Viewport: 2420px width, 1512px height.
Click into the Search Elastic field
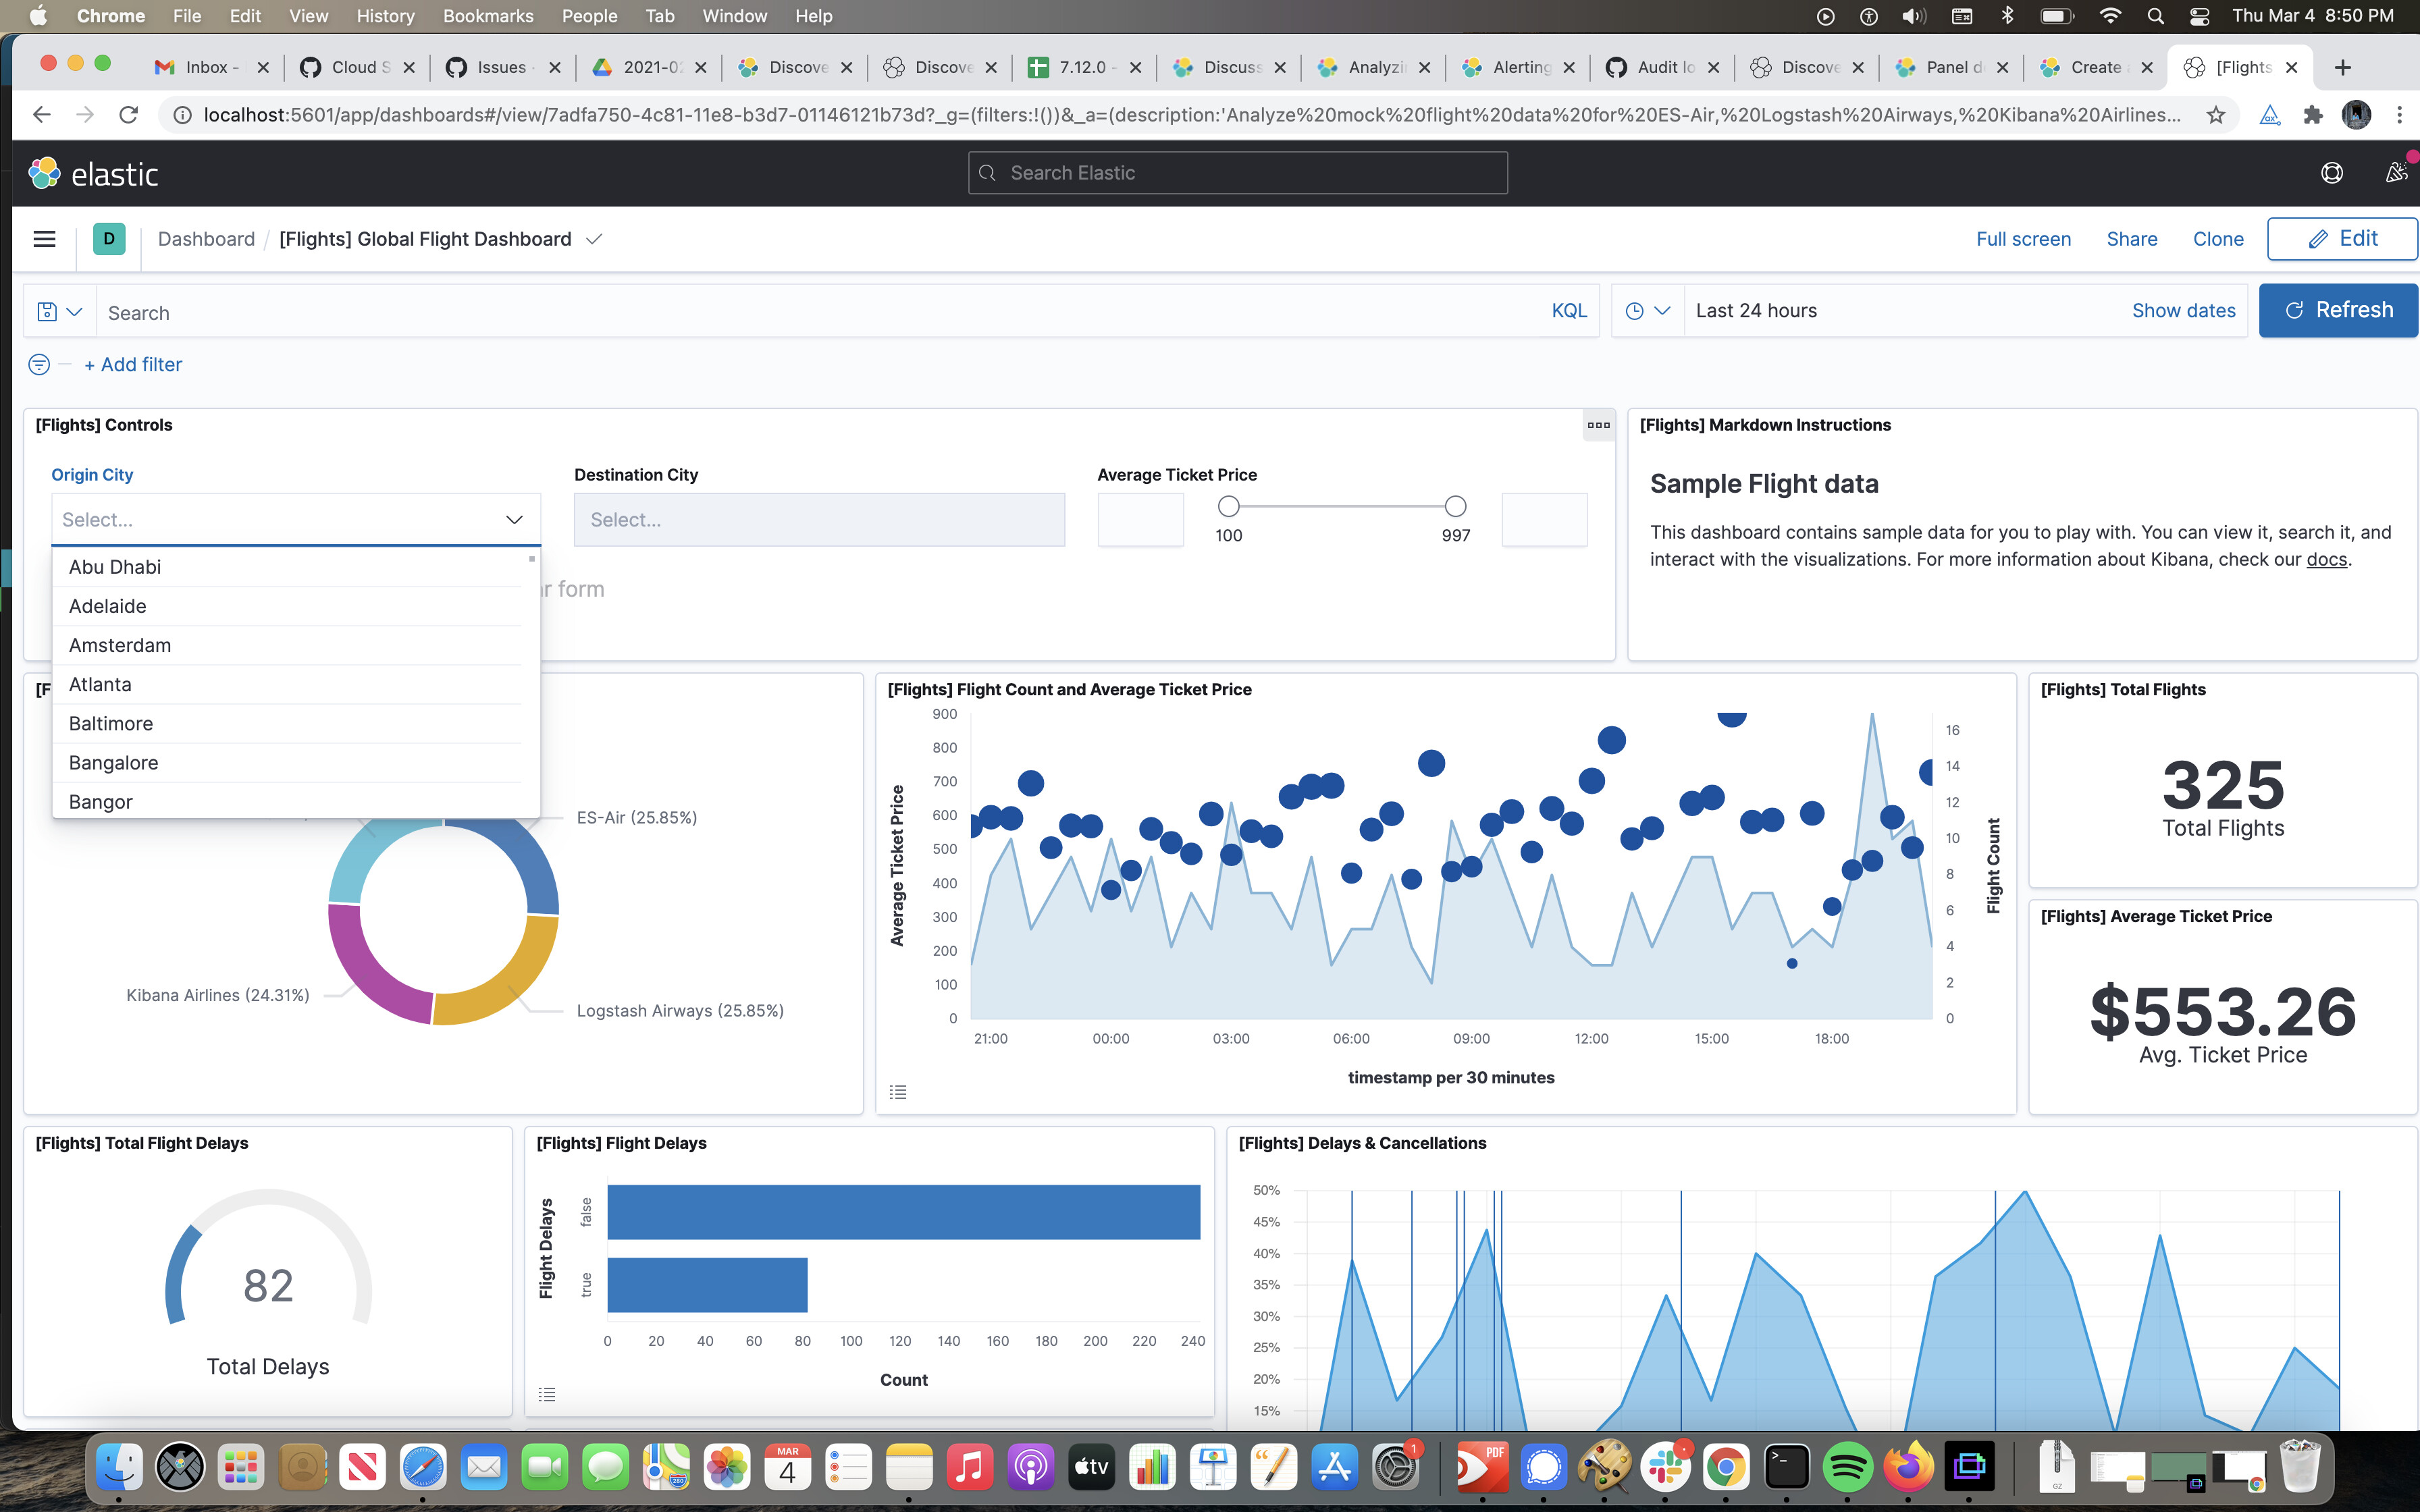[1237, 173]
